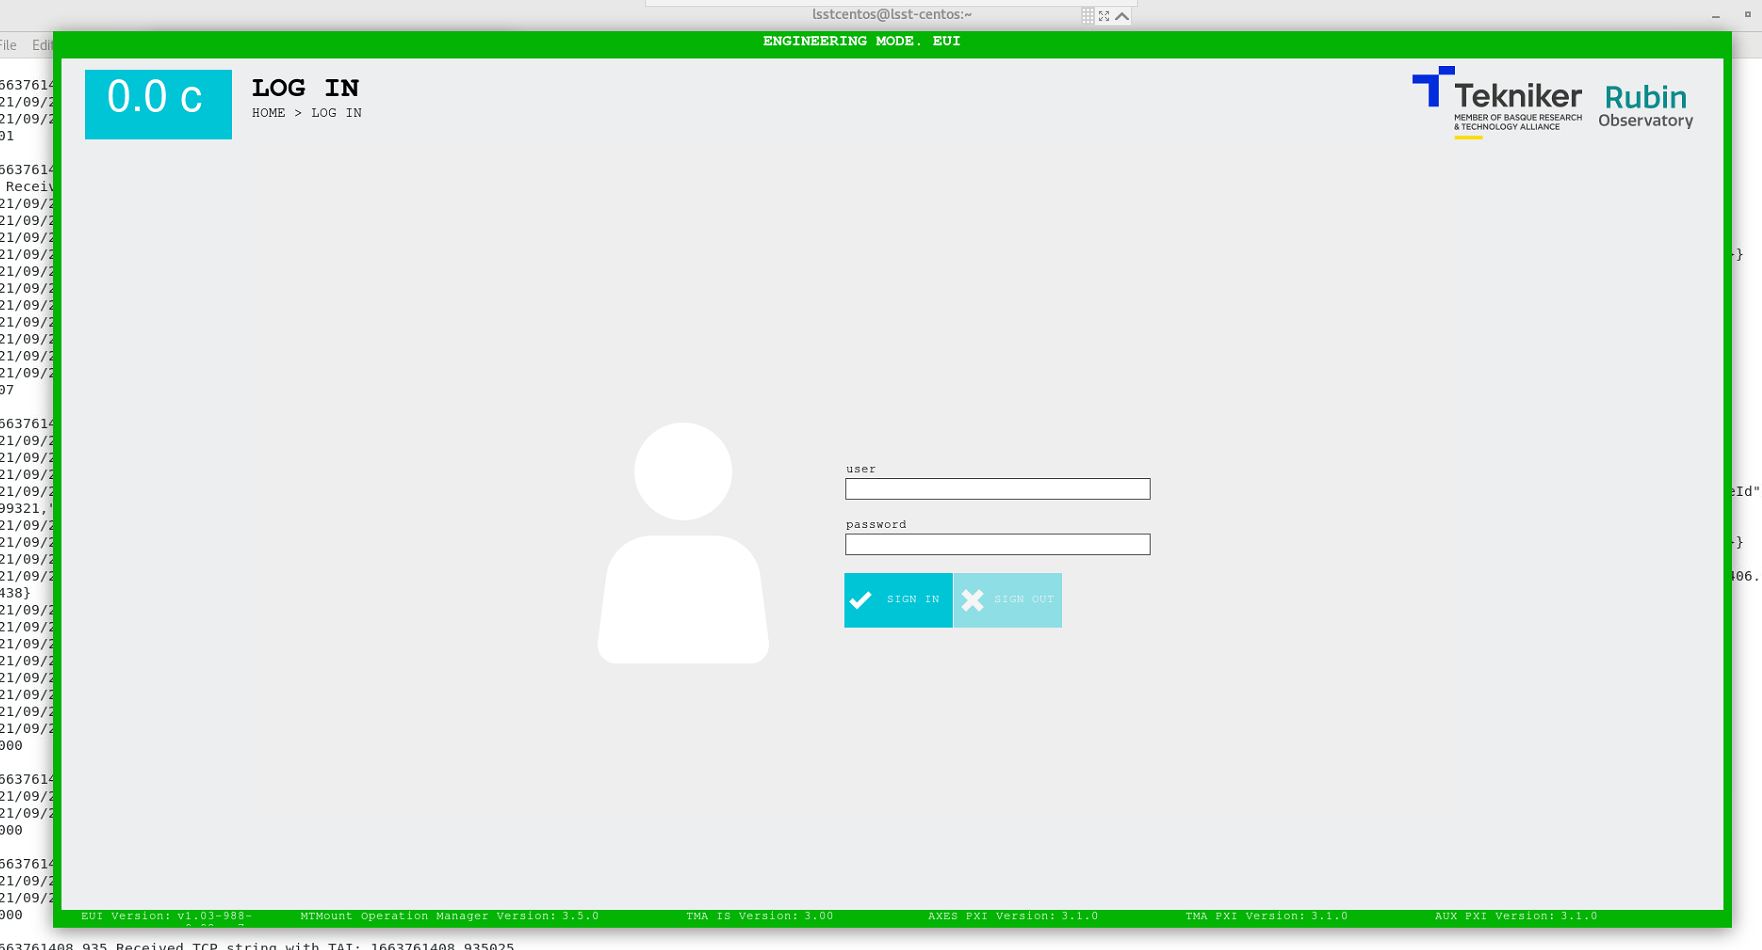This screenshot has width=1762, height=950.
Task: Click AXES PXI Version: 3.1.0 text
Action: click(x=1013, y=916)
